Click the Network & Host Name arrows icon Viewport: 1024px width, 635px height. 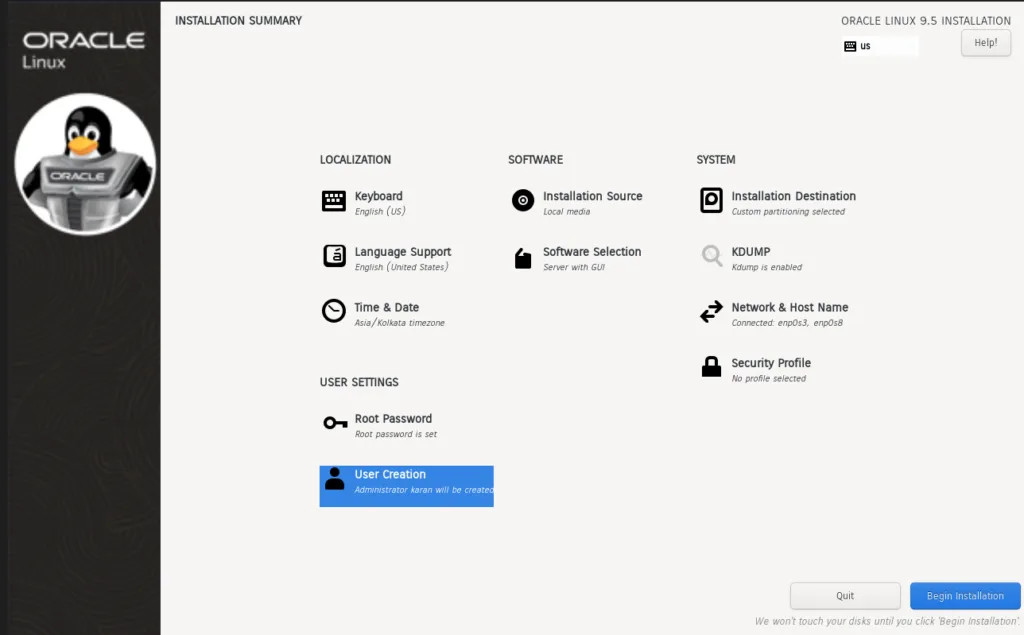click(x=711, y=312)
